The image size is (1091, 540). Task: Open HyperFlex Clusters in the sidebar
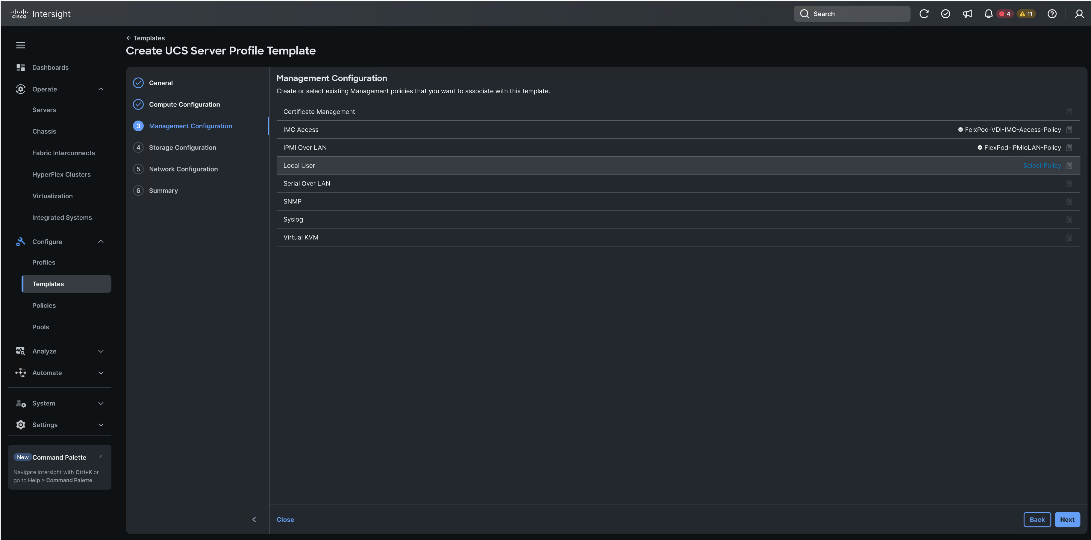click(x=61, y=175)
